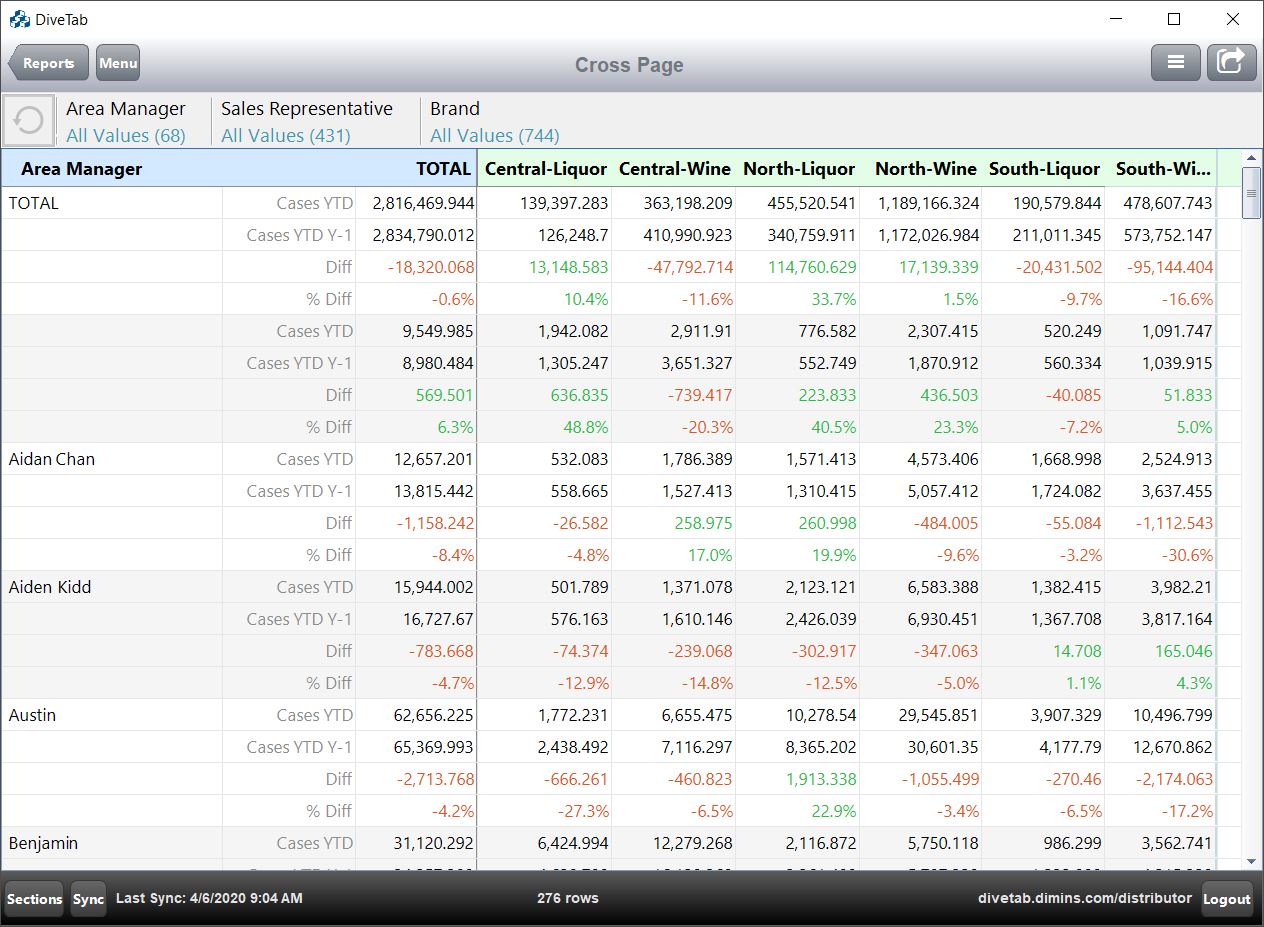This screenshot has height=927, width=1264.
Task: Sort by the Central-Liquor column header
Action: [544, 169]
